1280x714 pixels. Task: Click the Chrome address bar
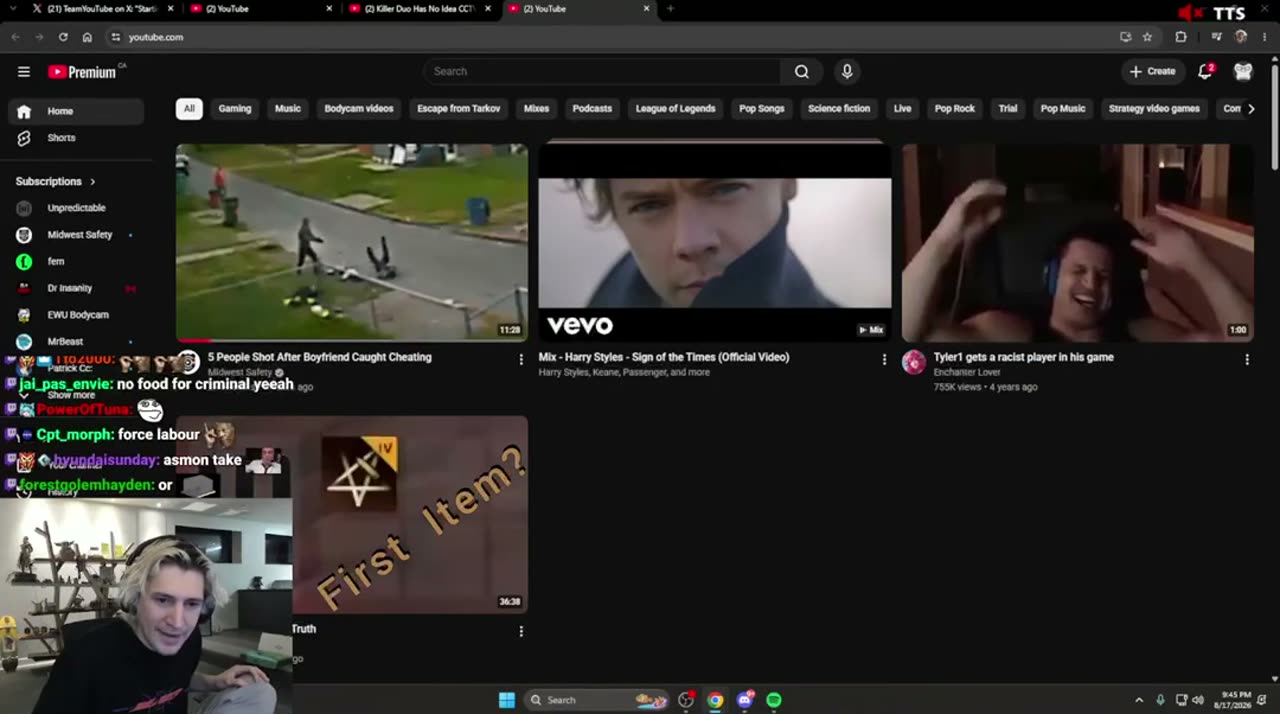tap(610, 37)
